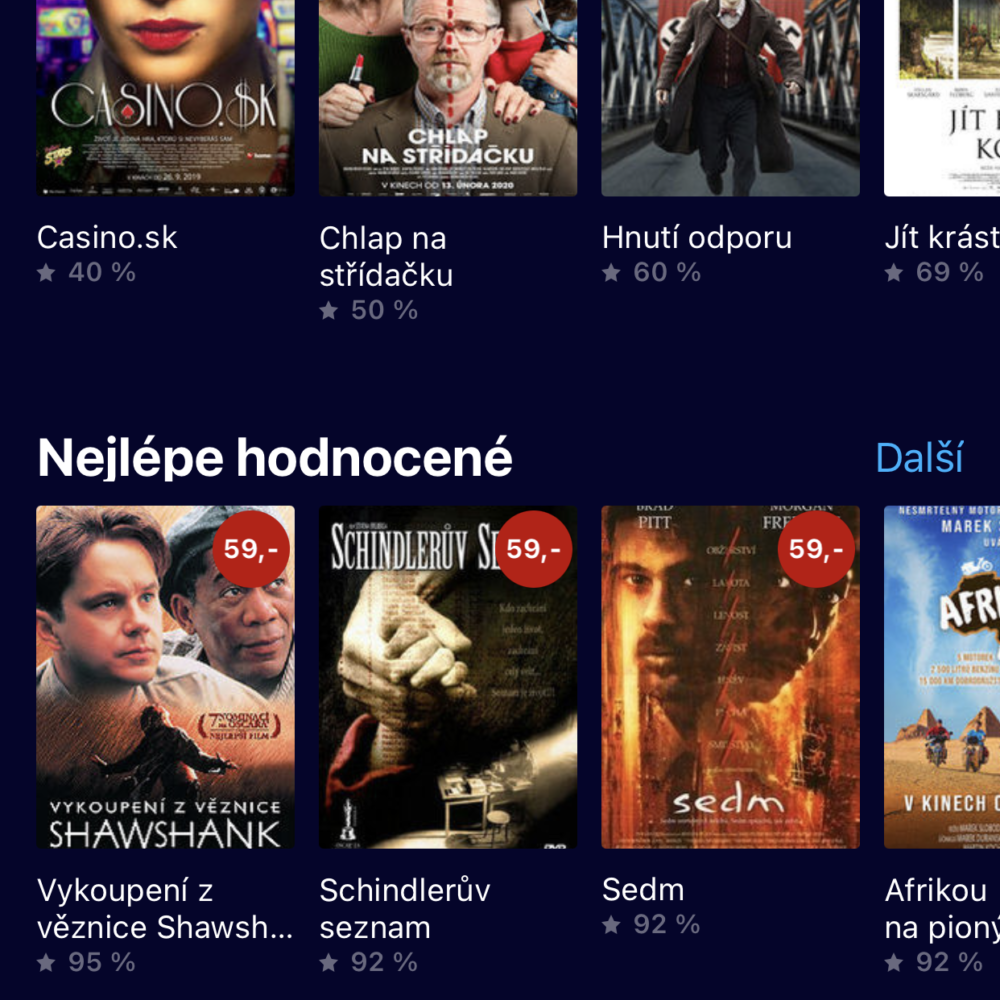Open the Vykoupení z věznice Shawshank title
The width and height of the screenshot is (1000, 1000).
[x=165, y=909]
